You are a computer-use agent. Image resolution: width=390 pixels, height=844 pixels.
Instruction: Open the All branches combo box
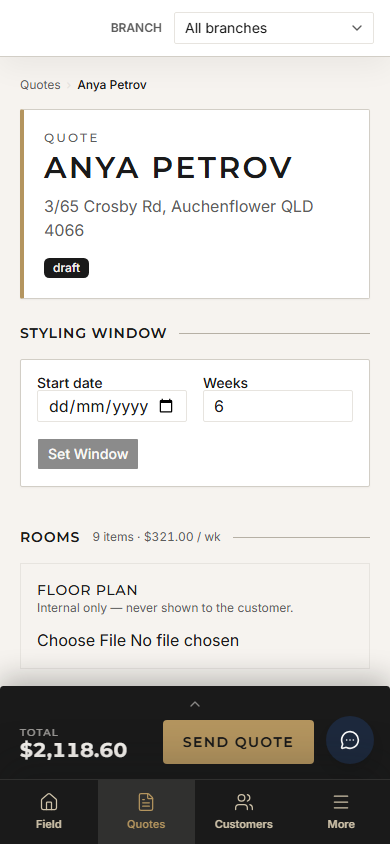tap(274, 28)
